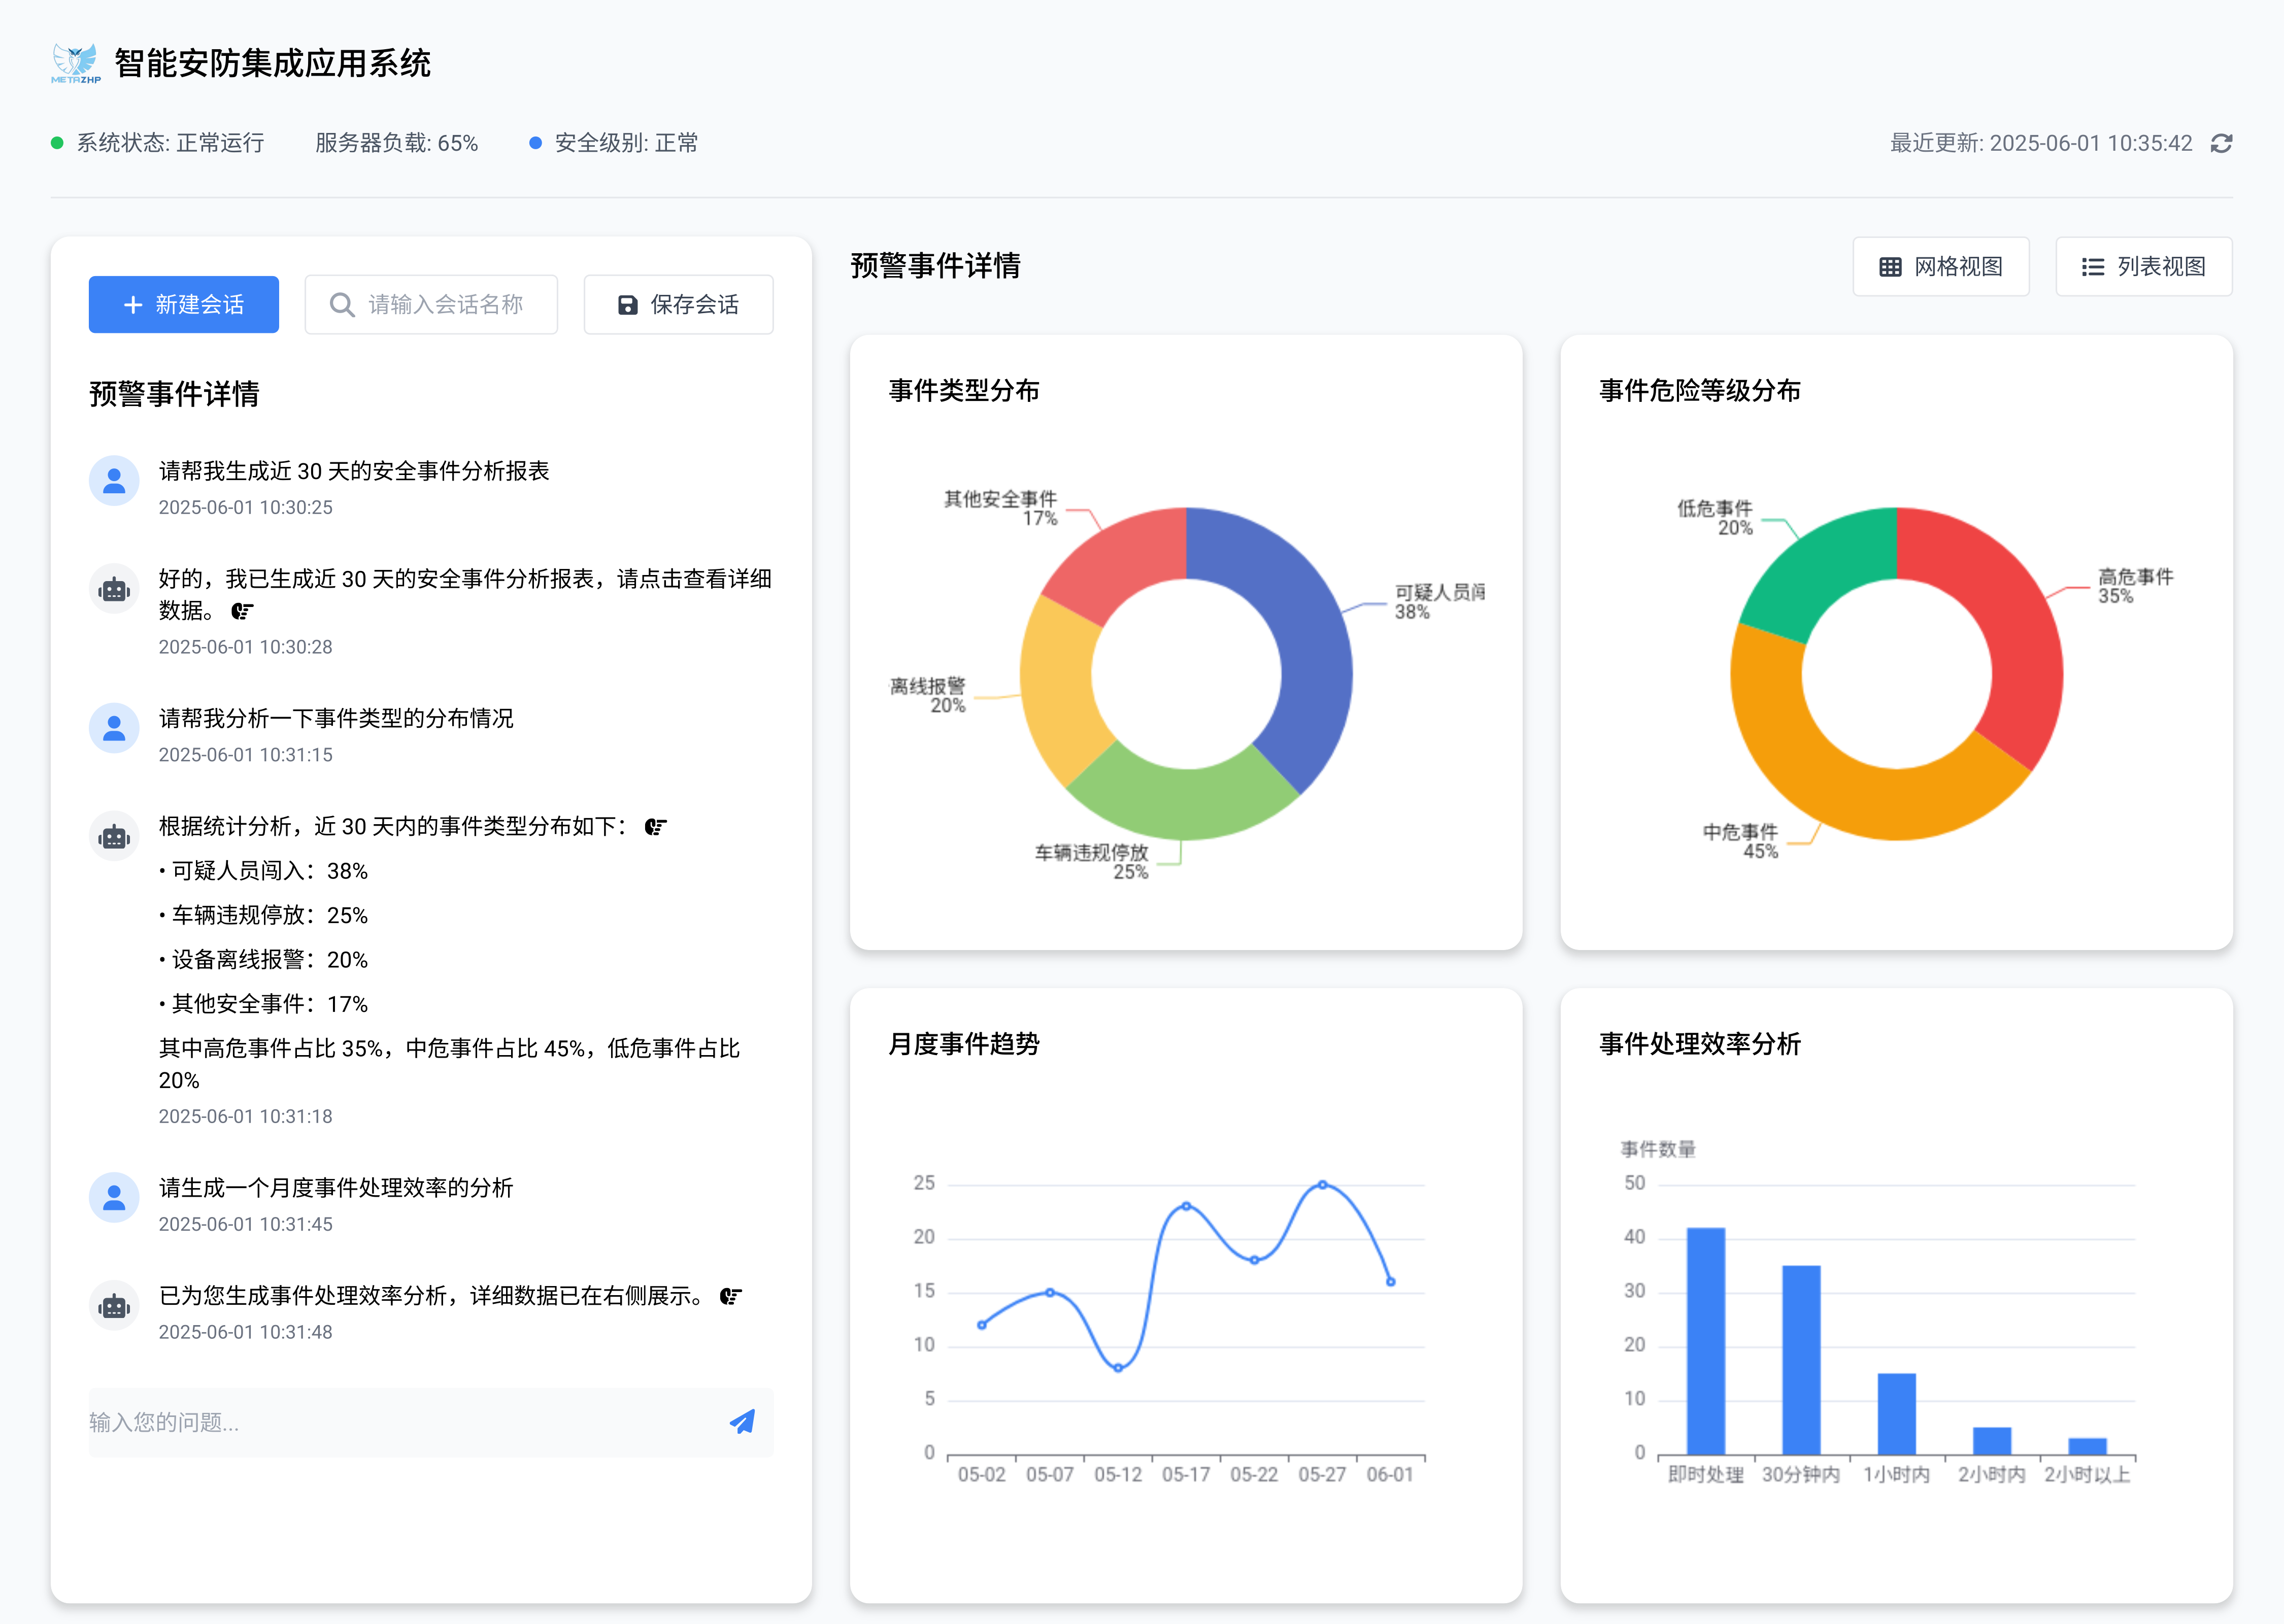Click pointing-hand icon after efficiency analysis reply
This screenshot has width=2284, height=1624.
731,1296
